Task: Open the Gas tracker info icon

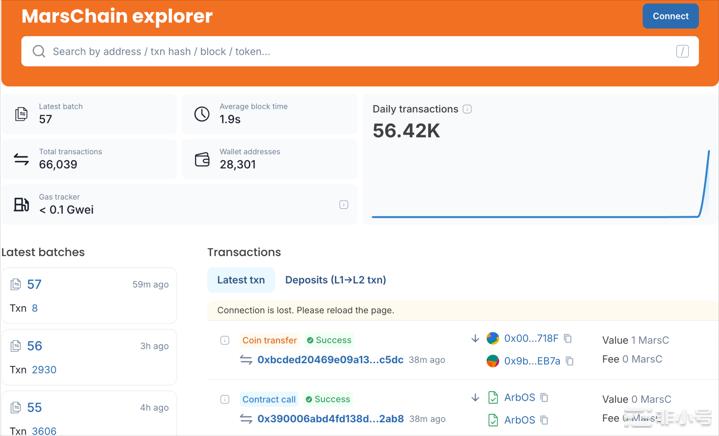Action: (x=343, y=205)
